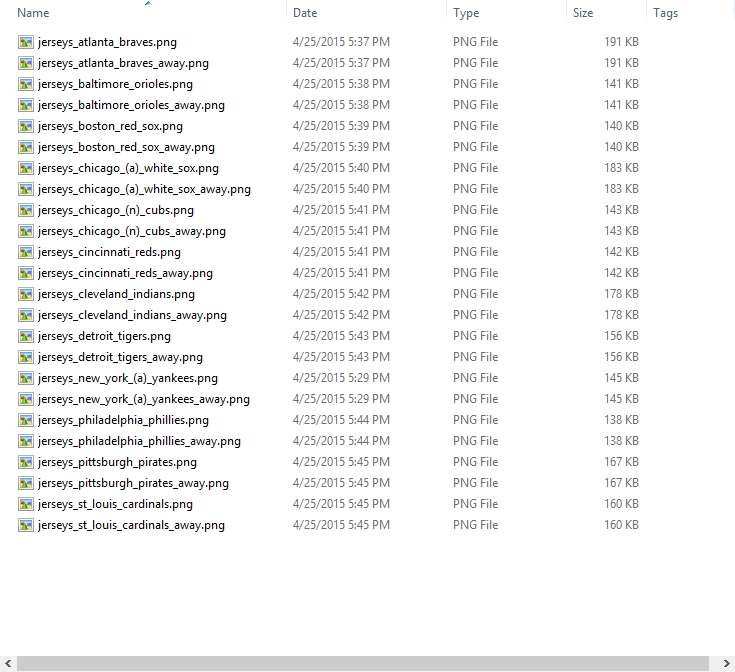The width and height of the screenshot is (735, 672).
Task: Click the icon of jerseys_detroit_tigers.png
Action: click(x=26, y=336)
